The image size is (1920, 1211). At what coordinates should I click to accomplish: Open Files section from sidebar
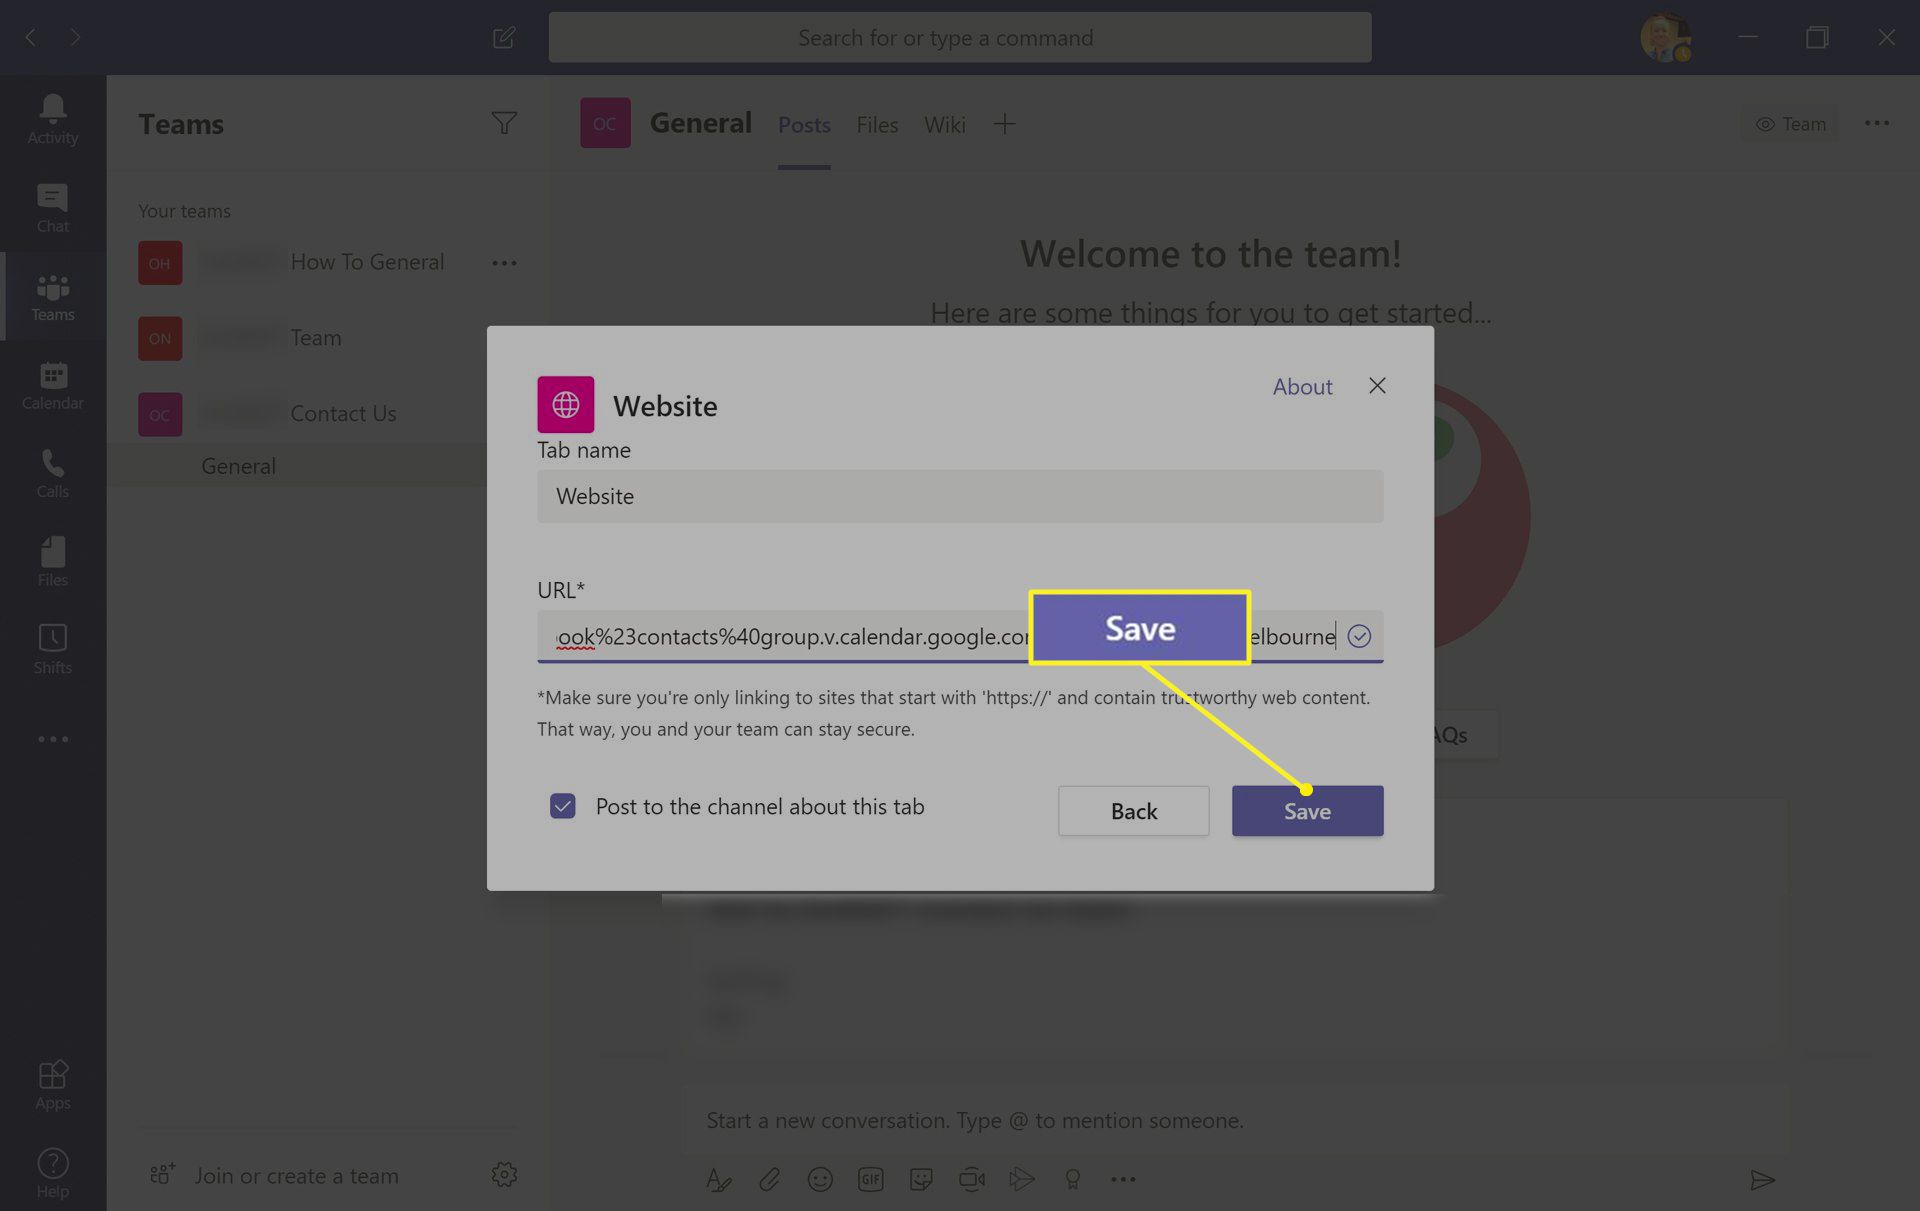pyautogui.click(x=52, y=559)
